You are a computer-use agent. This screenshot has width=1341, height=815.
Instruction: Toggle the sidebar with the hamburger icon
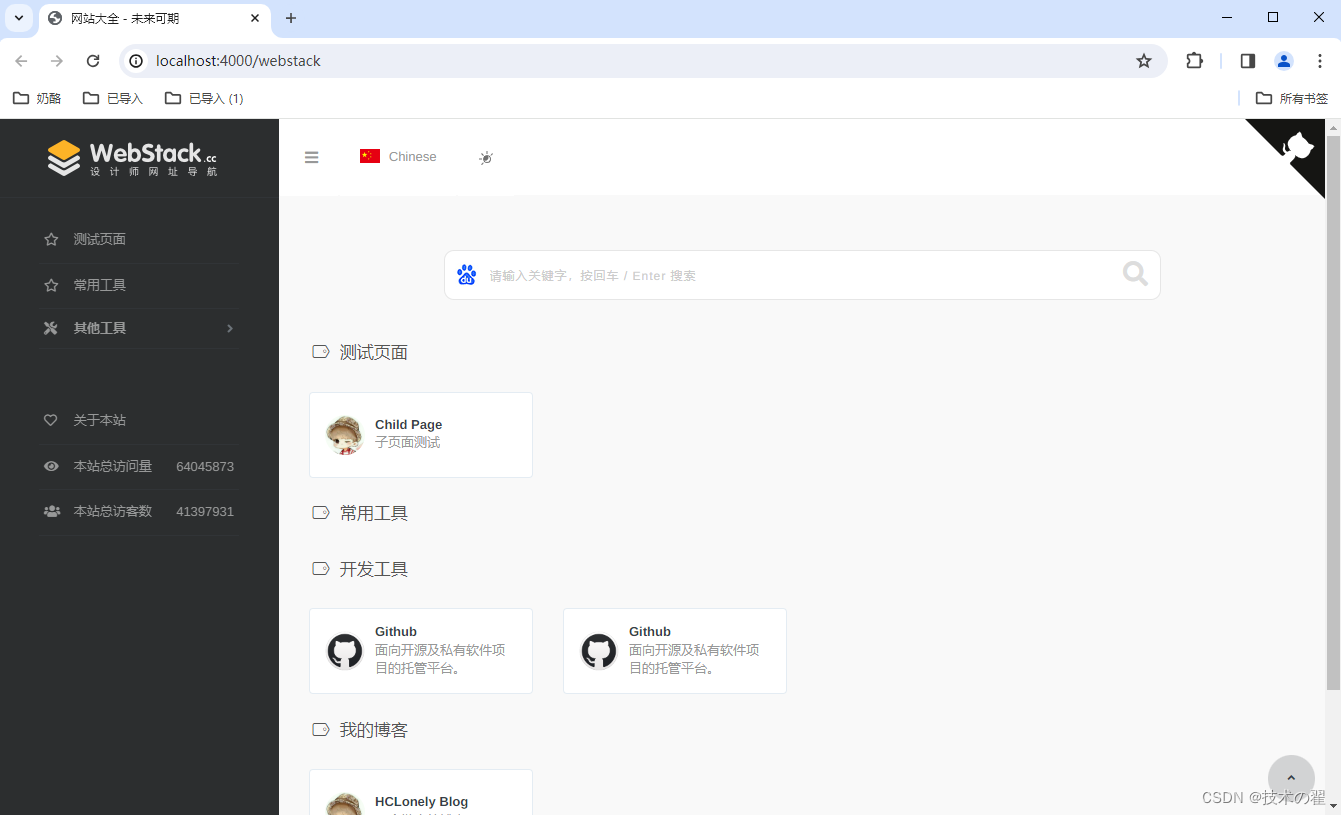point(311,157)
